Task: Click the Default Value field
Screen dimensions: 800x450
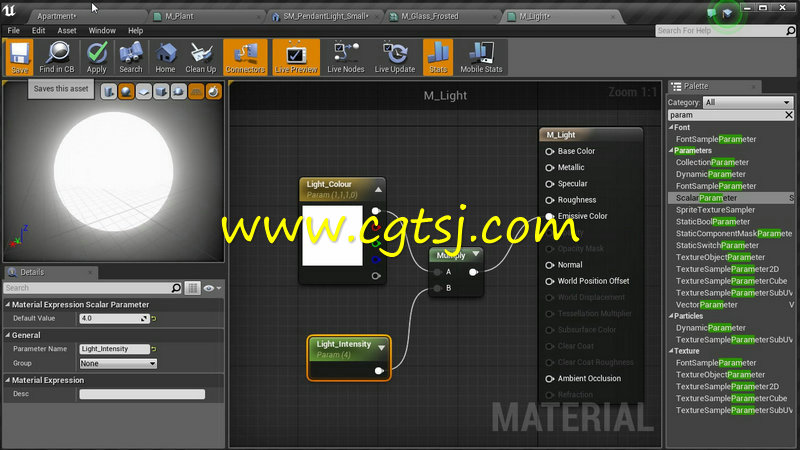Action: [x=114, y=318]
